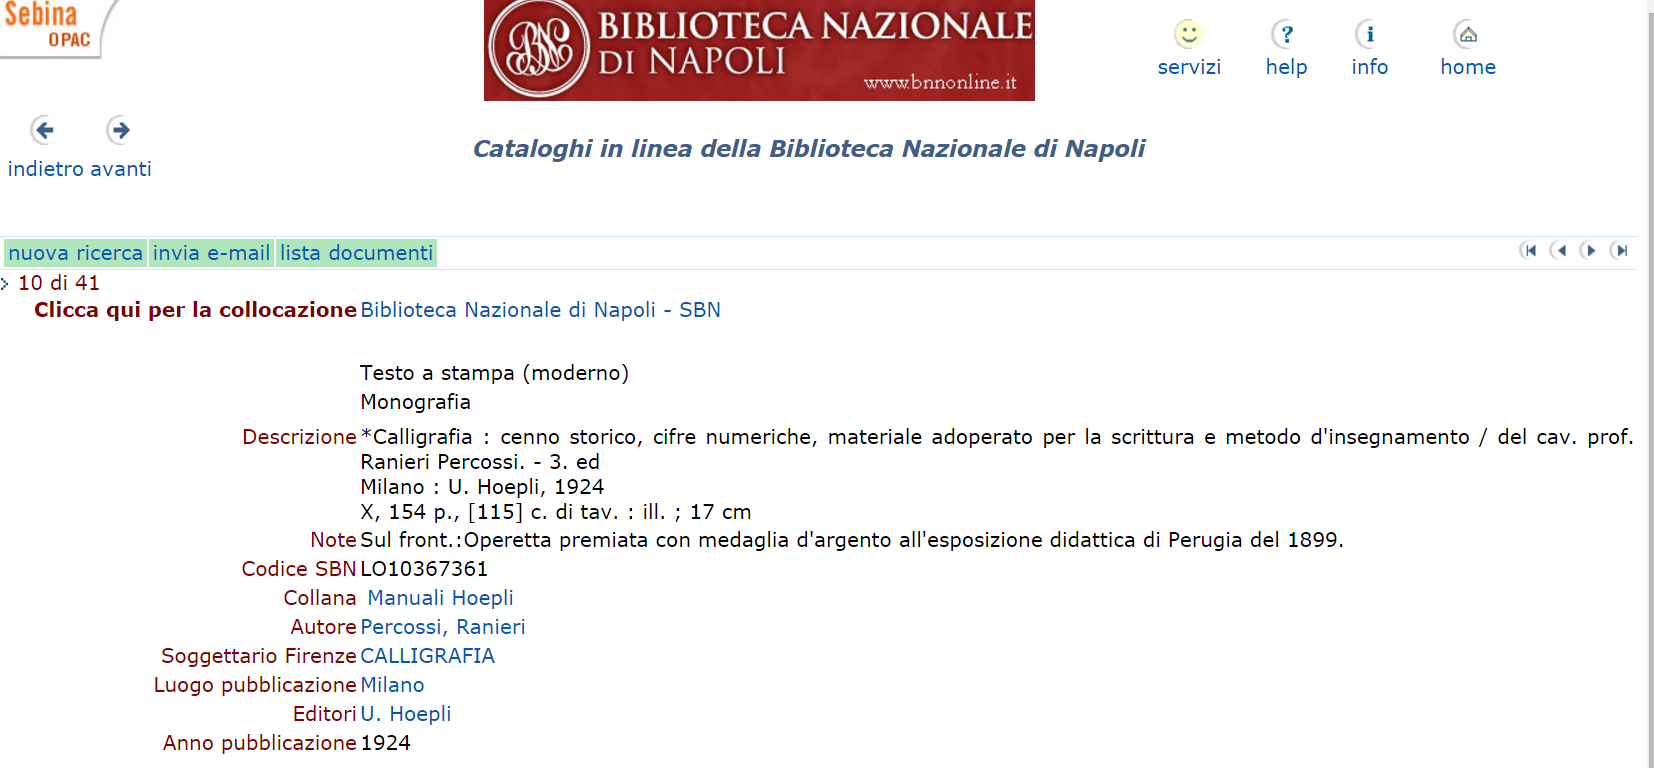Click the indietro back arrow icon
This screenshot has width=1654, height=768.
click(43, 130)
